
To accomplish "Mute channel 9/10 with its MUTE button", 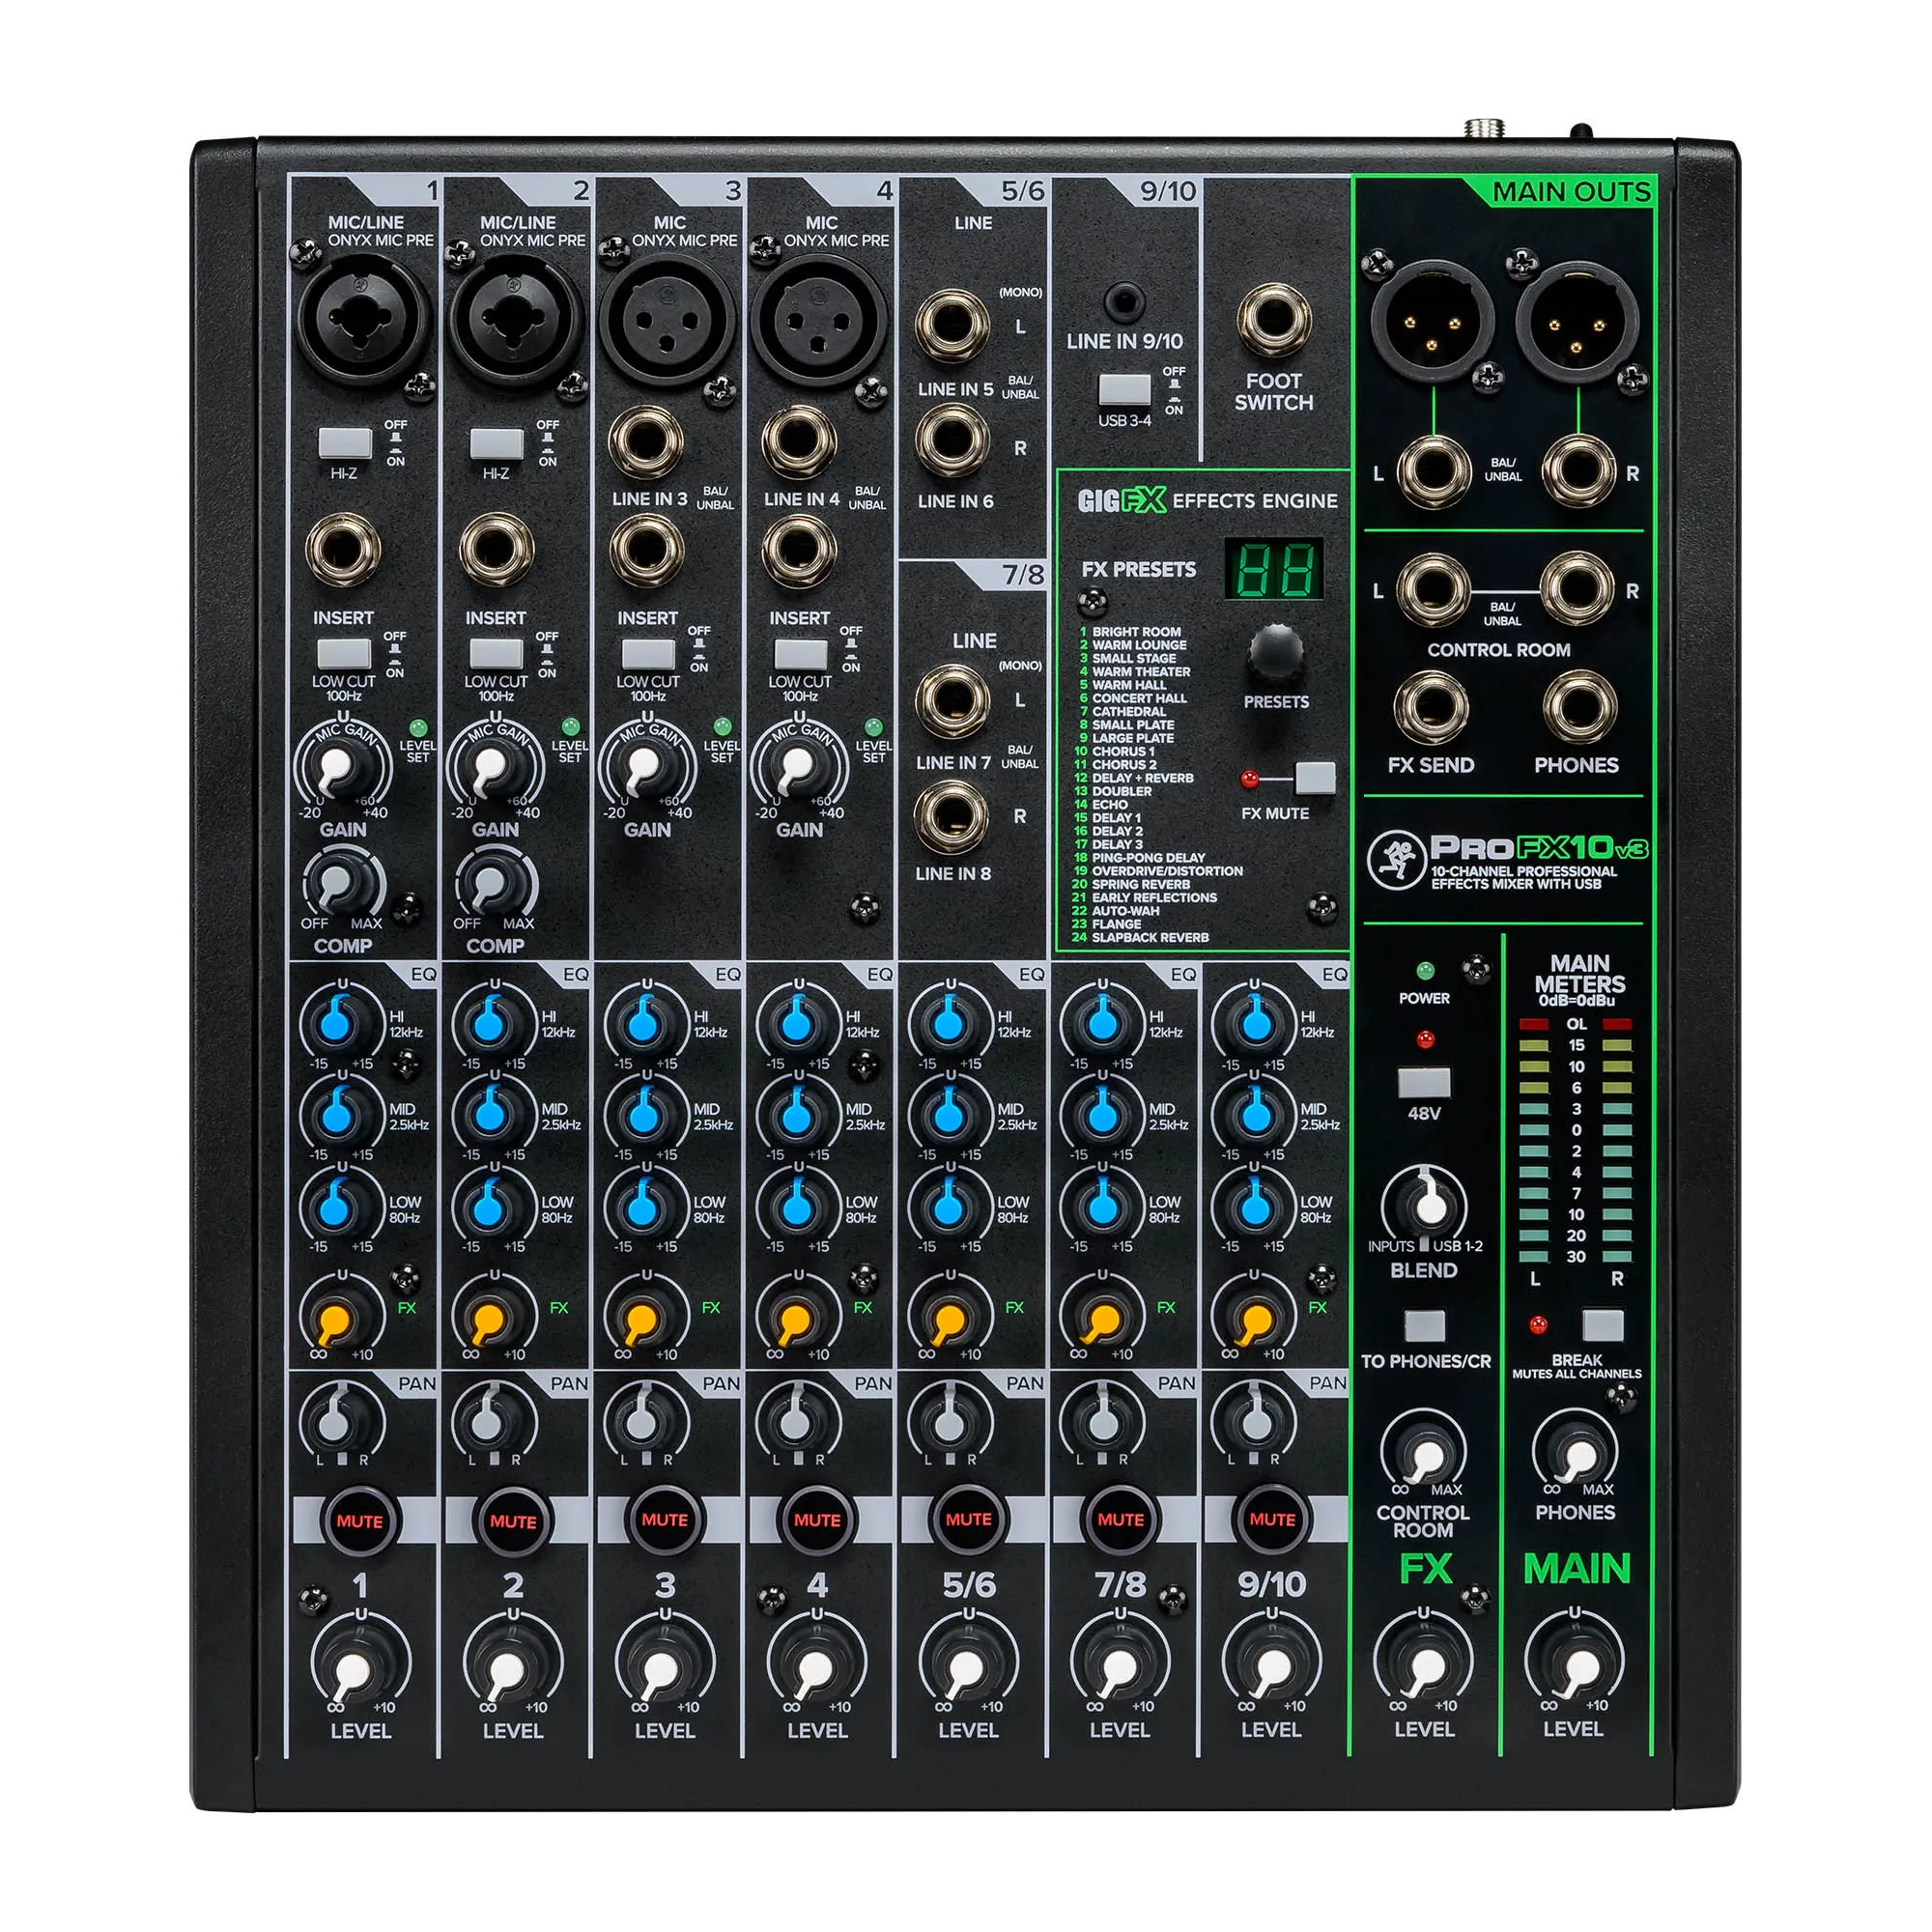I will pyautogui.click(x=1272, y=1520).
